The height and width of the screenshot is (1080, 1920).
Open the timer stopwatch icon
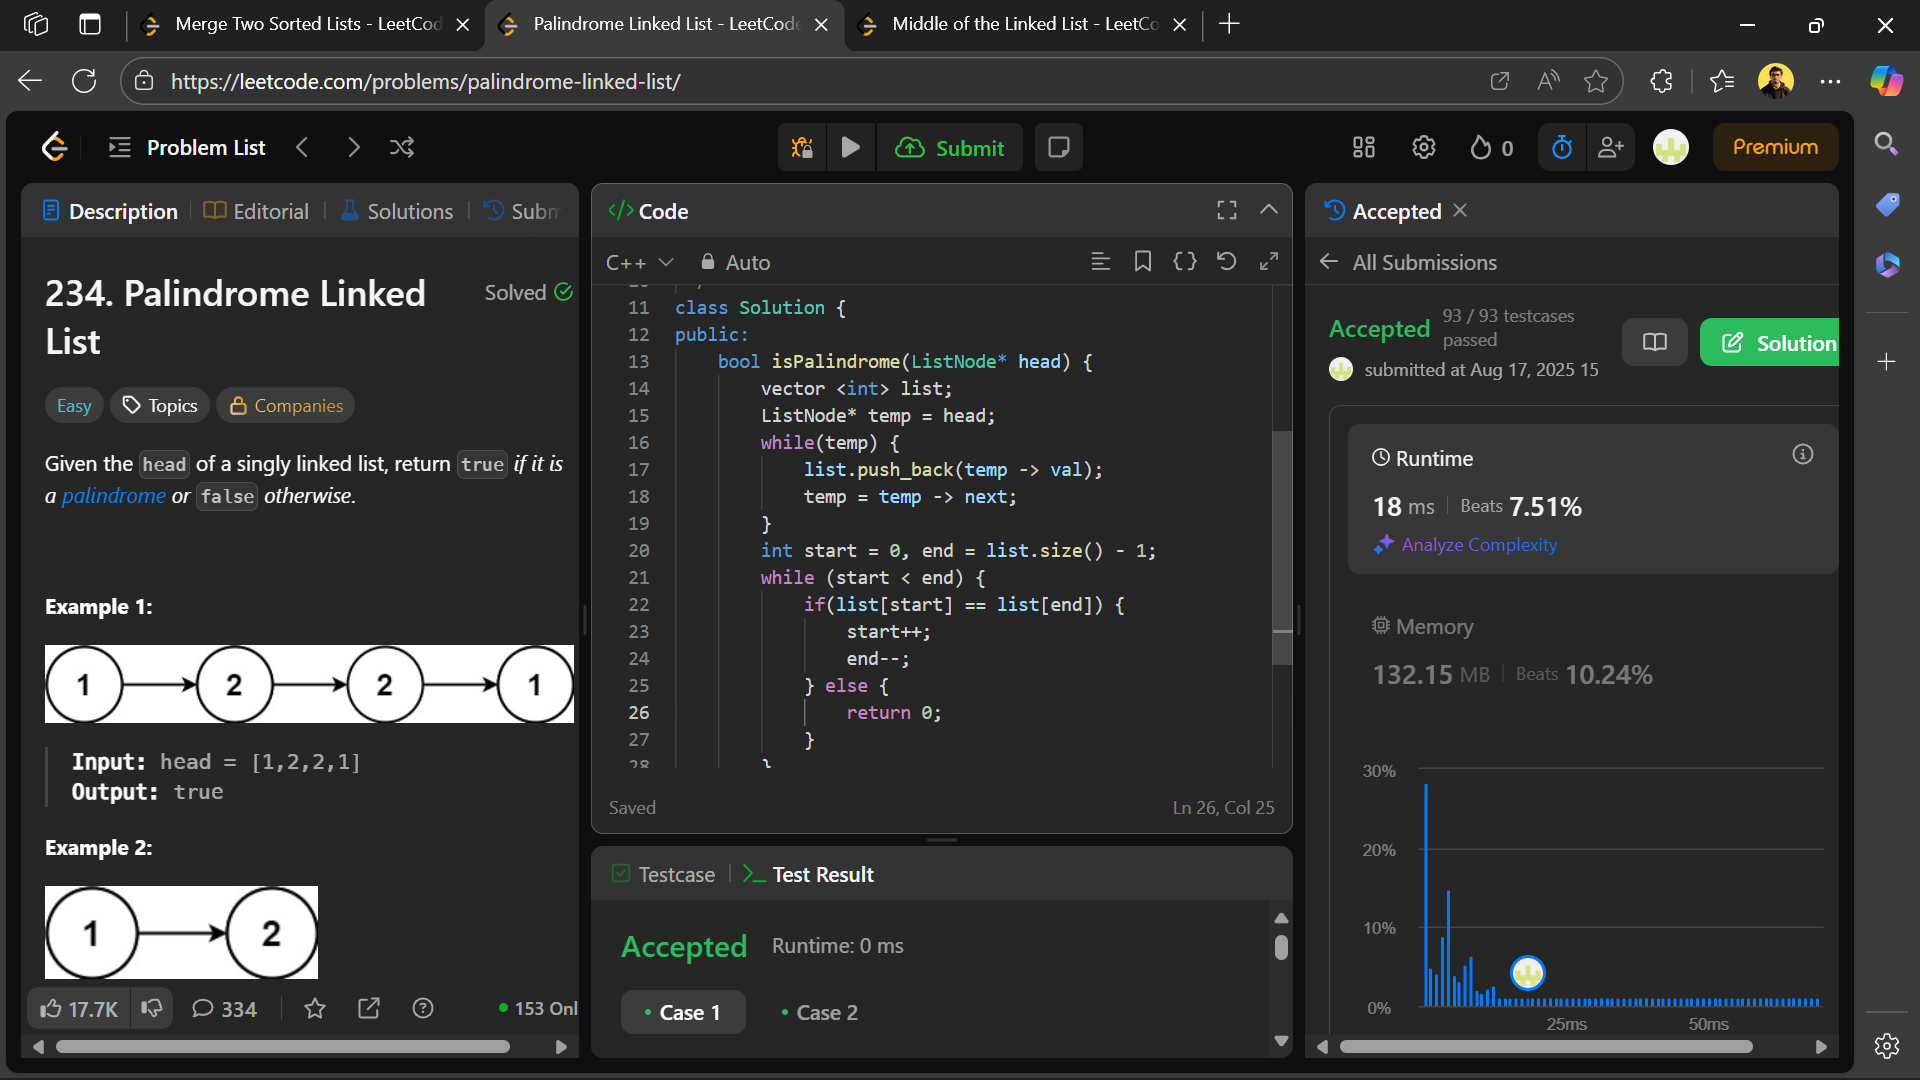(1561, 148)
